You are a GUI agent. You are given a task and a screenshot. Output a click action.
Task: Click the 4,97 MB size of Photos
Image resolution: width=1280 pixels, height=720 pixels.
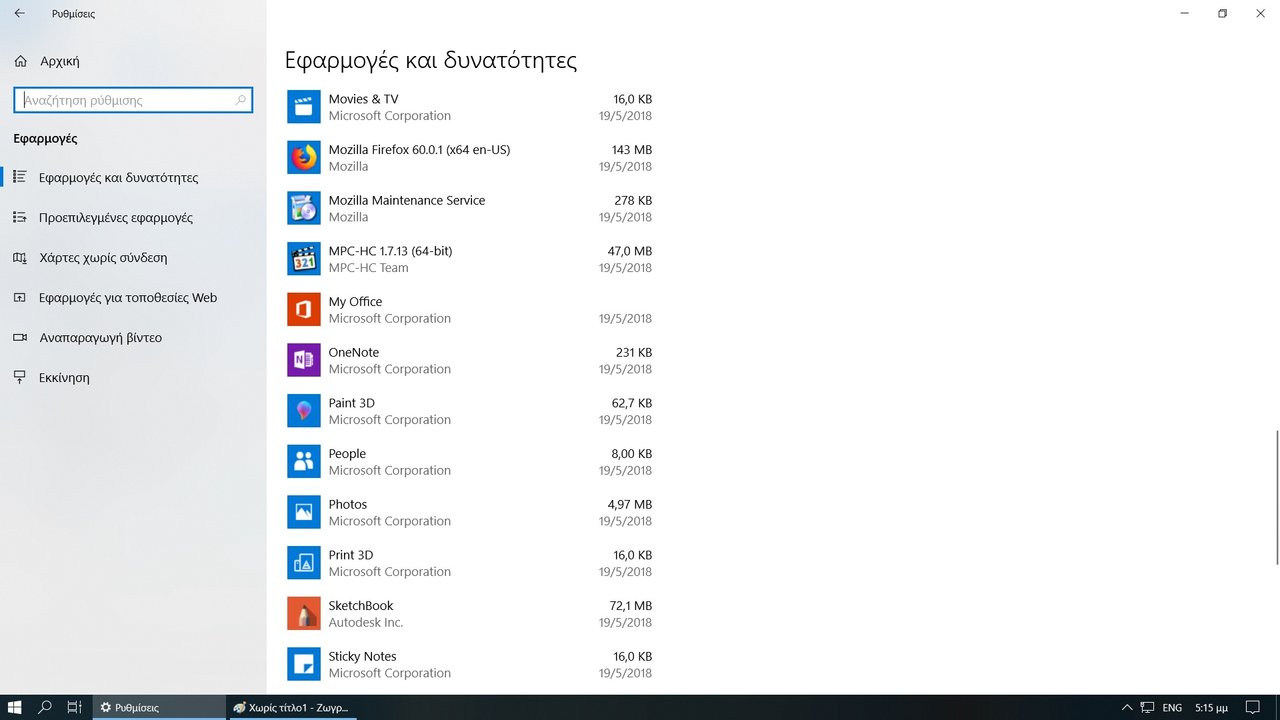(629, 504)
